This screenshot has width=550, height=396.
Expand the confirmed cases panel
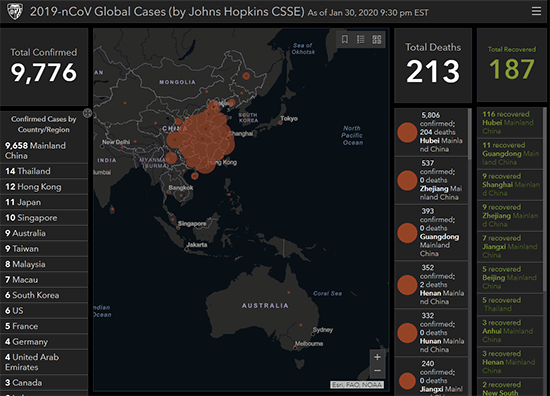(x=87, y=113)
